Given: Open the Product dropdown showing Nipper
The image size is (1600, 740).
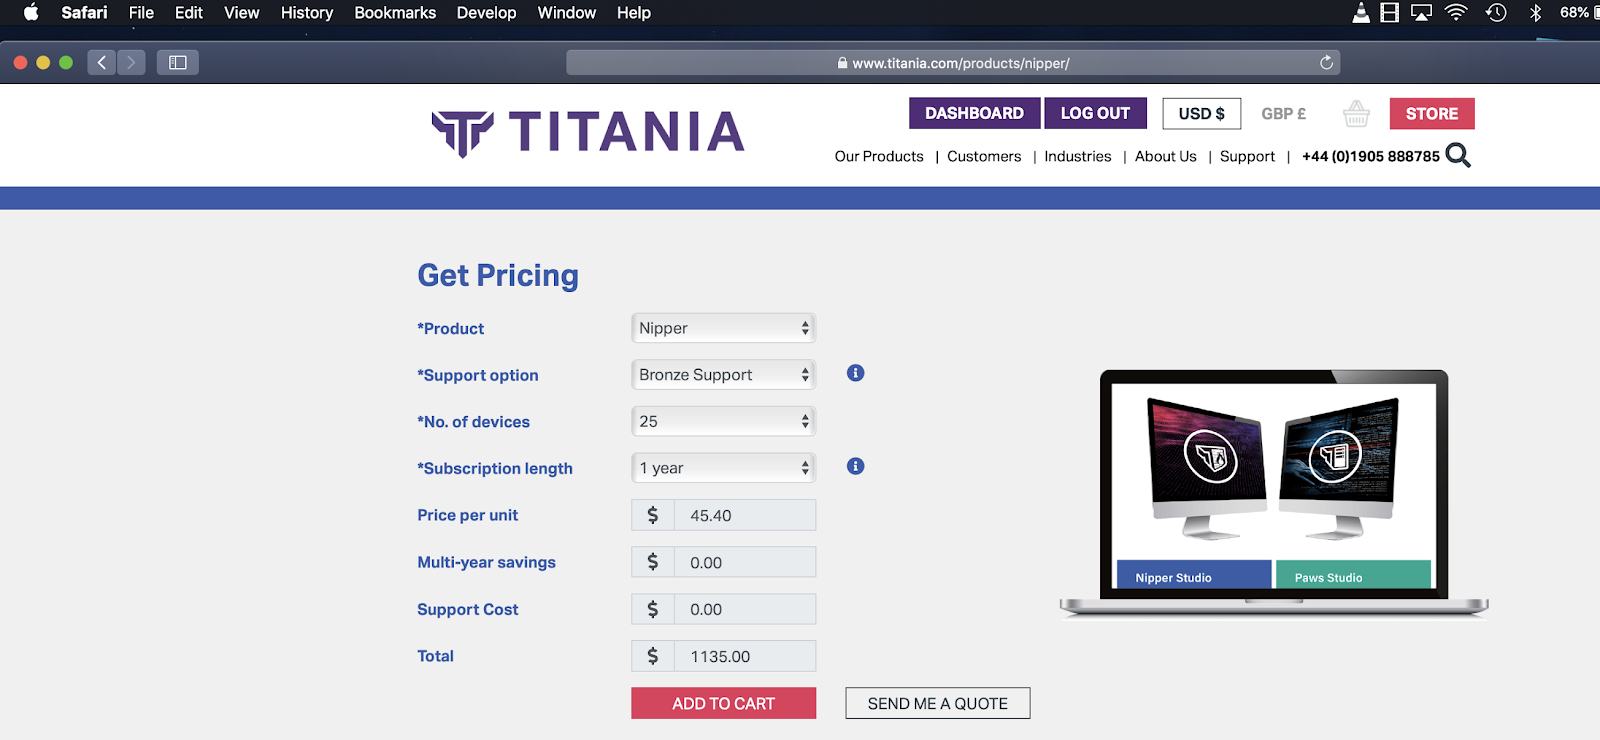Looking at the screenshot, I should click(x=723, y=328).
